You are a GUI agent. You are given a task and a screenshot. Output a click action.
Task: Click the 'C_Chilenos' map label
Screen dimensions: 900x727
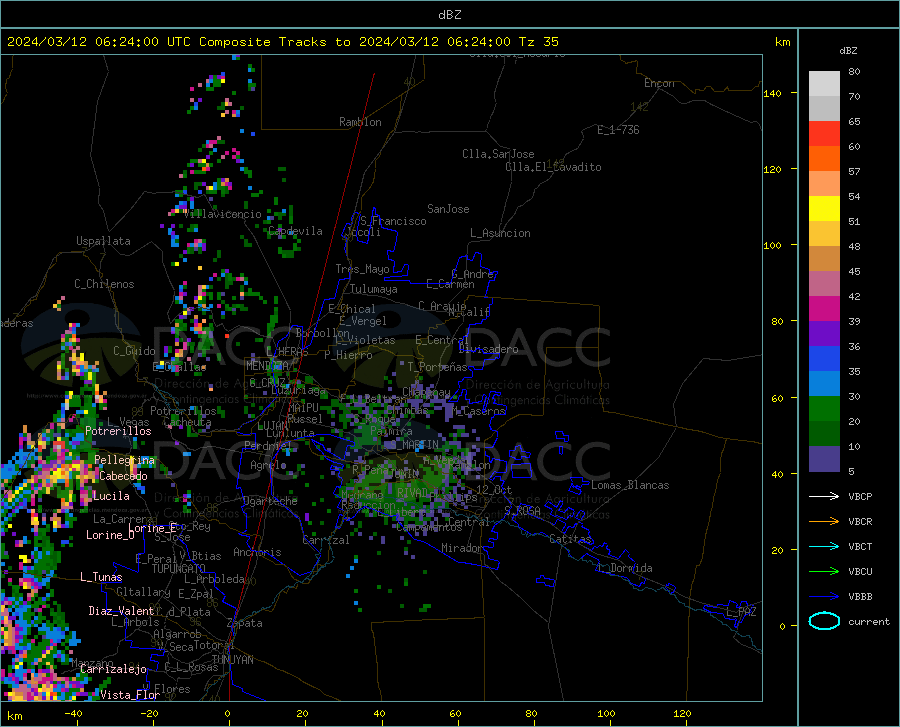[x=104, y=284]
